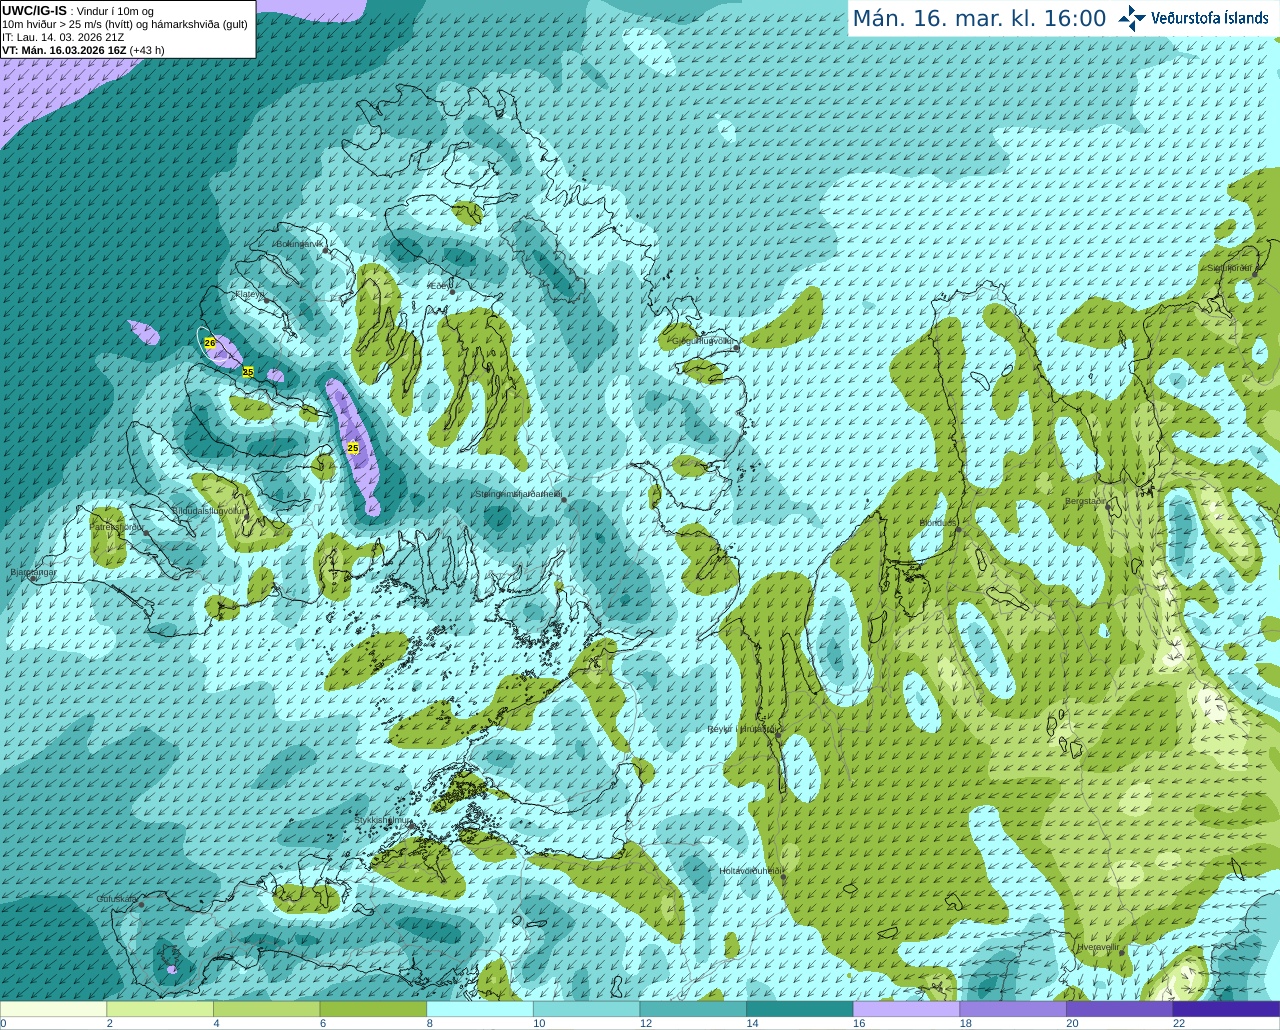The width and height of the screenshot is (1280, 1030).
Task: Click the legend tick label 8
Action: [430, 1023]
